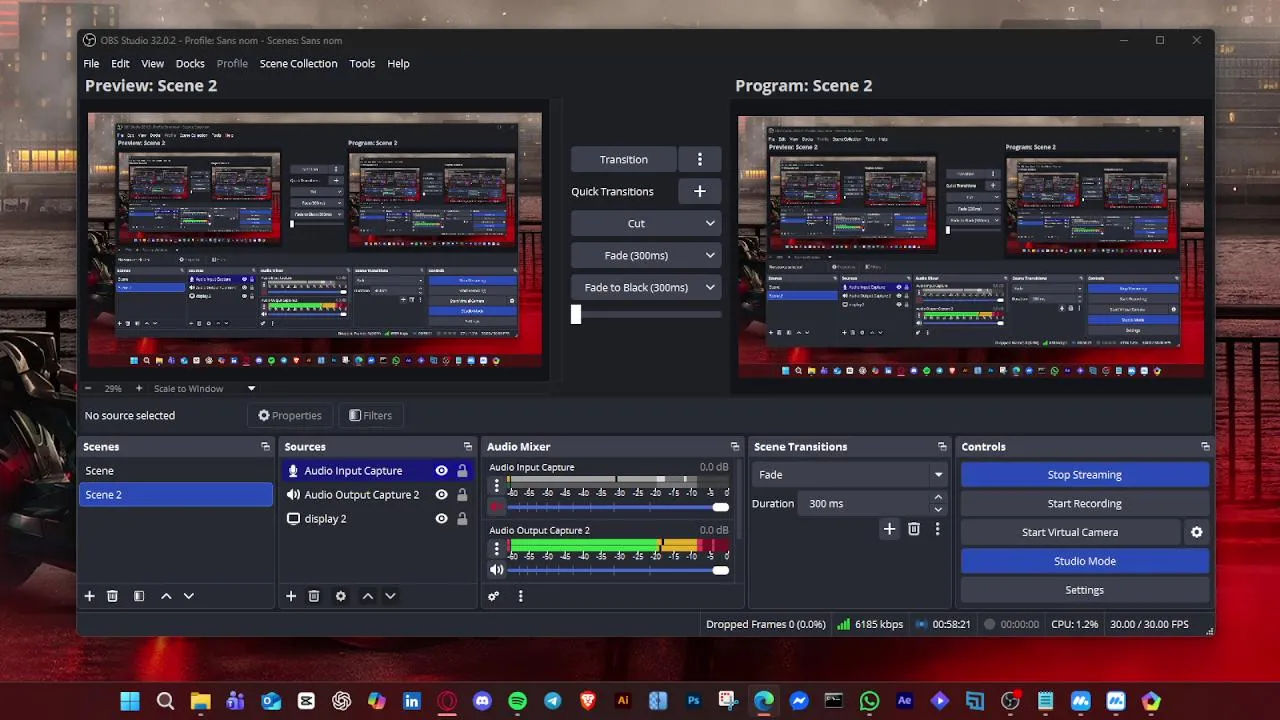Open Transition button options dots
The image size is (1280, 720).
point(700,159)
